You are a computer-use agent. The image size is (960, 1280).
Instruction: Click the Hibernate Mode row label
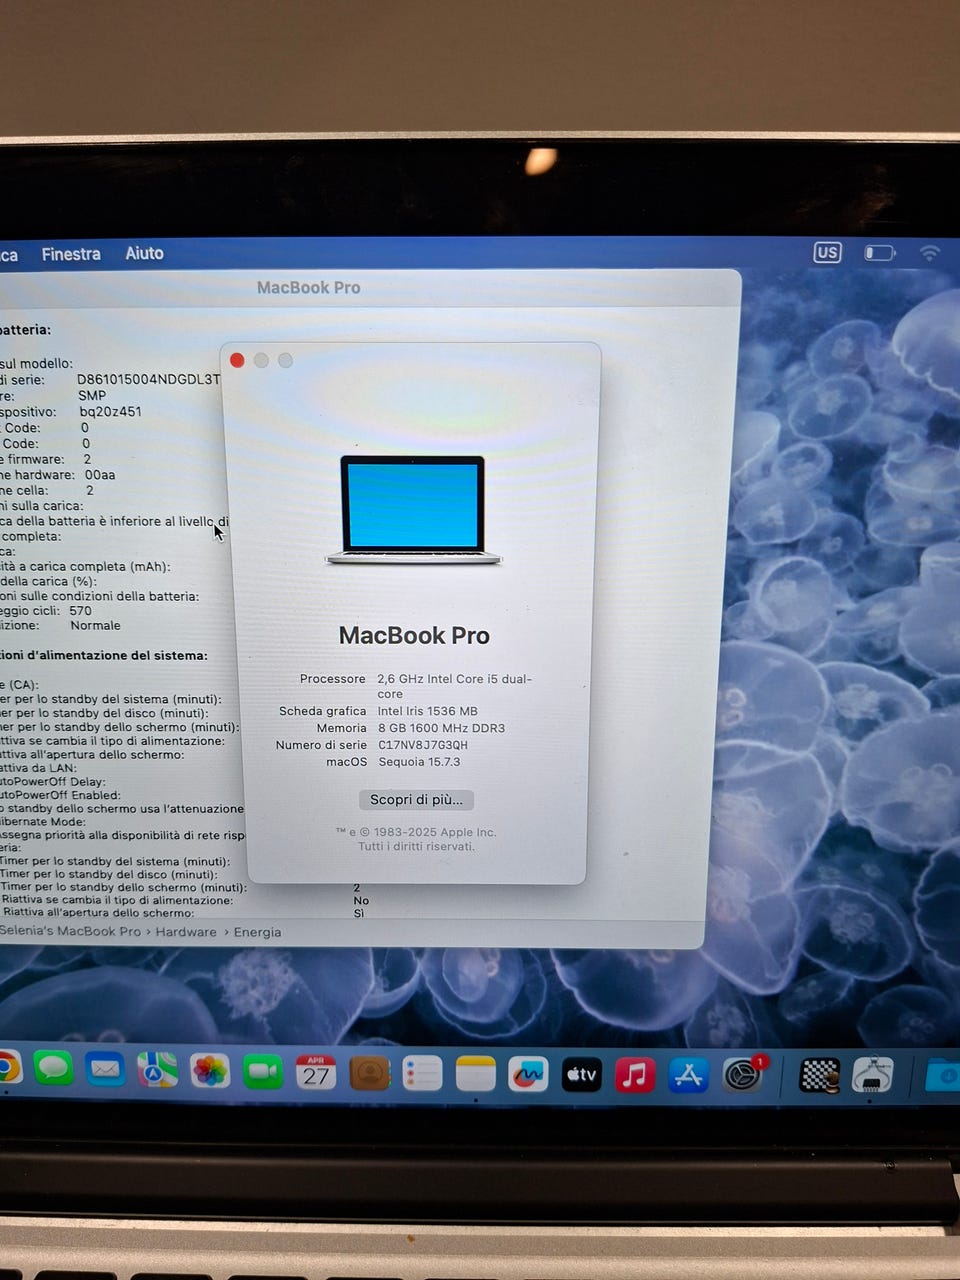(x=42, y=822)
